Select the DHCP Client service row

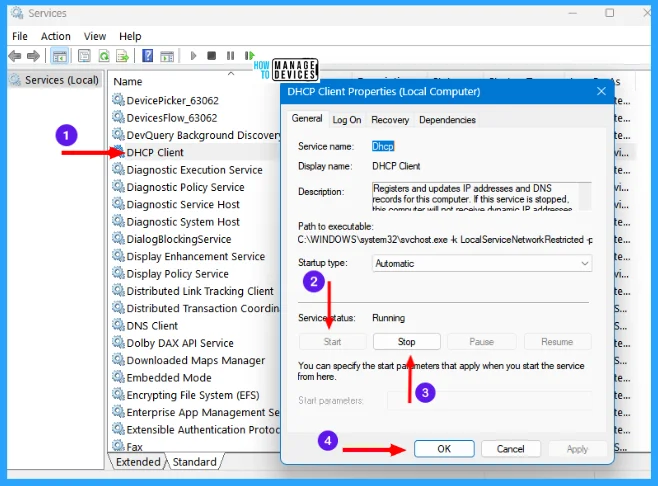[194, 152]
